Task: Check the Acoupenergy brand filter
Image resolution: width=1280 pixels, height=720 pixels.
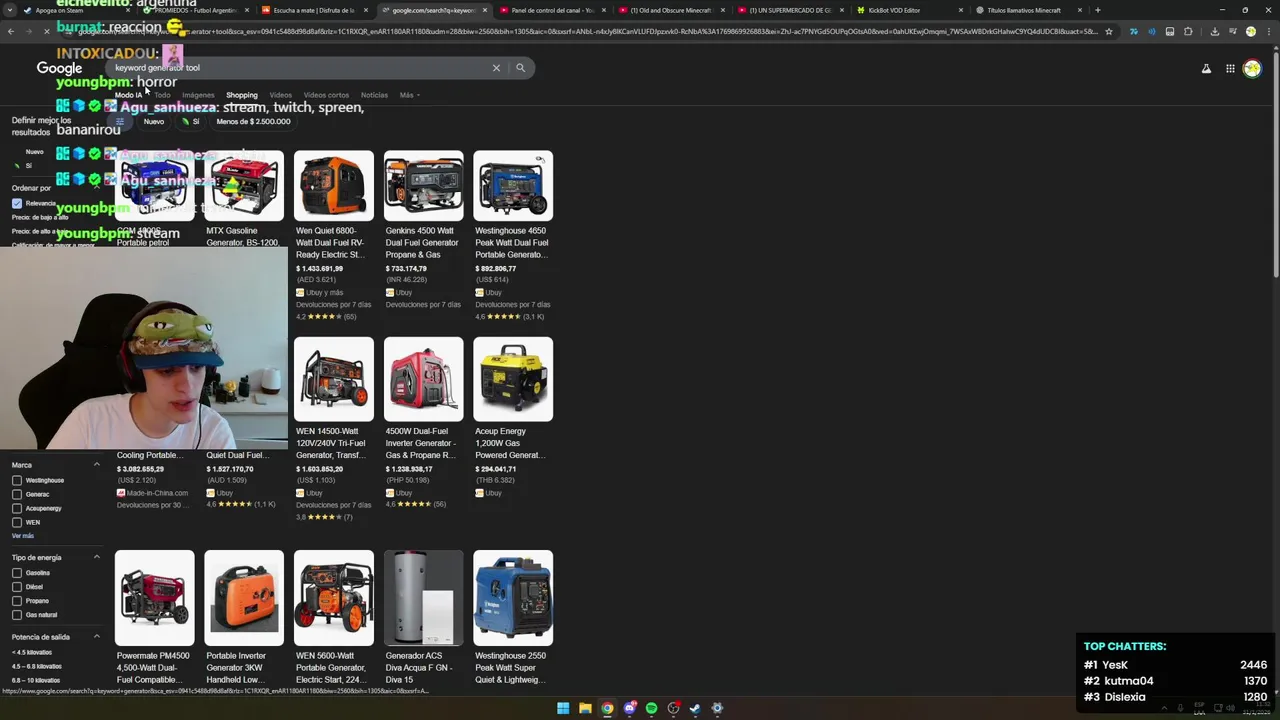Action: coord(17,508)
